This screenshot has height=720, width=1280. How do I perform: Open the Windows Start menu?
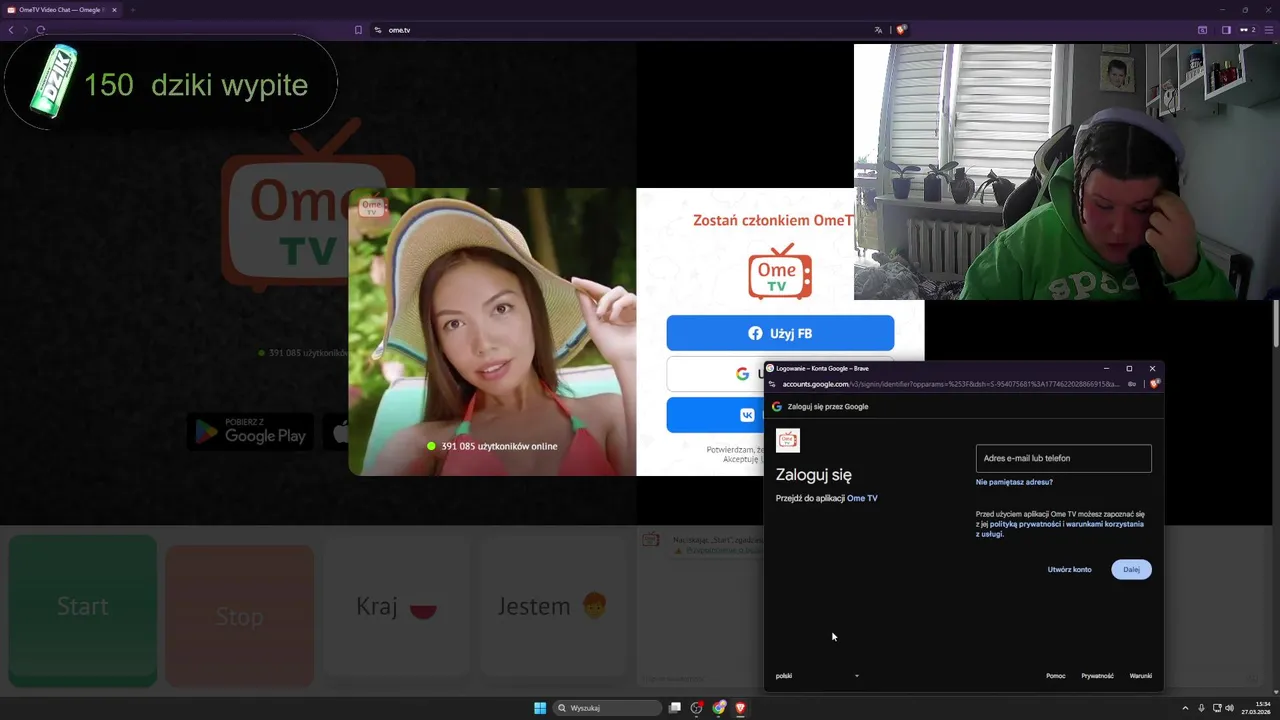click(540, 708)
